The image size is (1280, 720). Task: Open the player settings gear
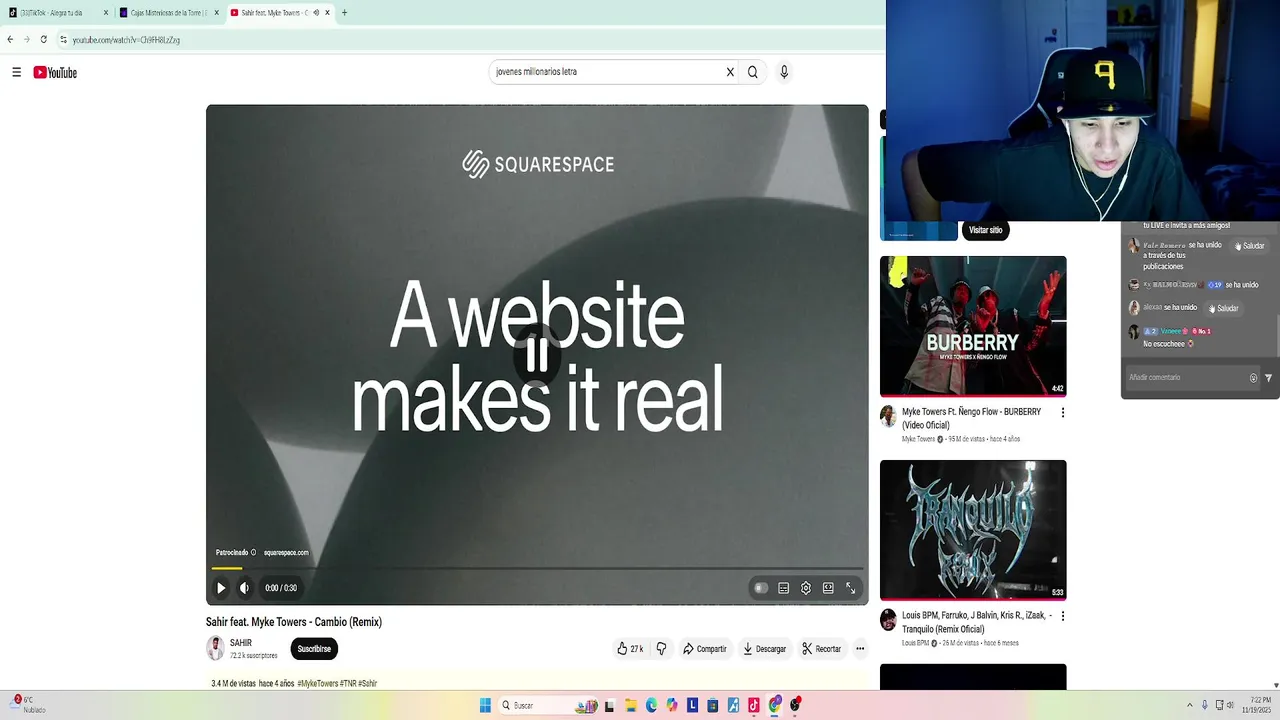point(806,588)
